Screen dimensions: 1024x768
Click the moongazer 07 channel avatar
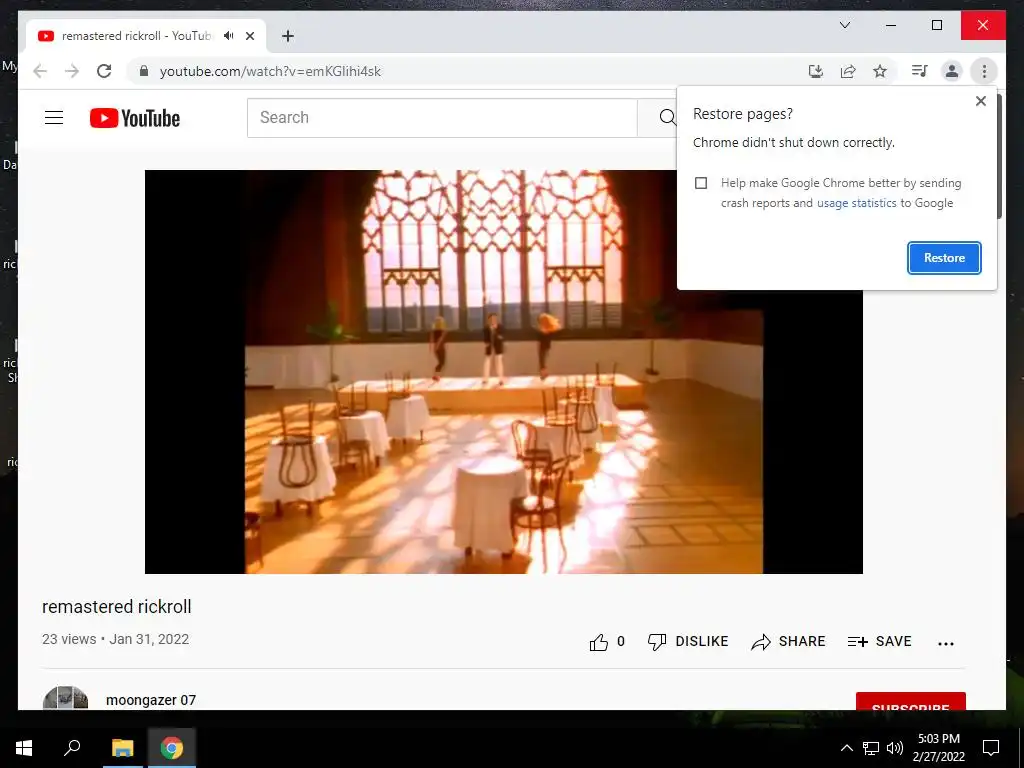click(65, 698)
